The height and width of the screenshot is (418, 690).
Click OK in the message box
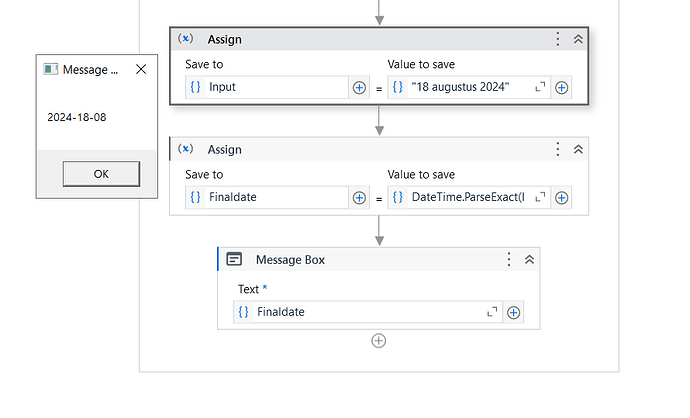(101, 174)
